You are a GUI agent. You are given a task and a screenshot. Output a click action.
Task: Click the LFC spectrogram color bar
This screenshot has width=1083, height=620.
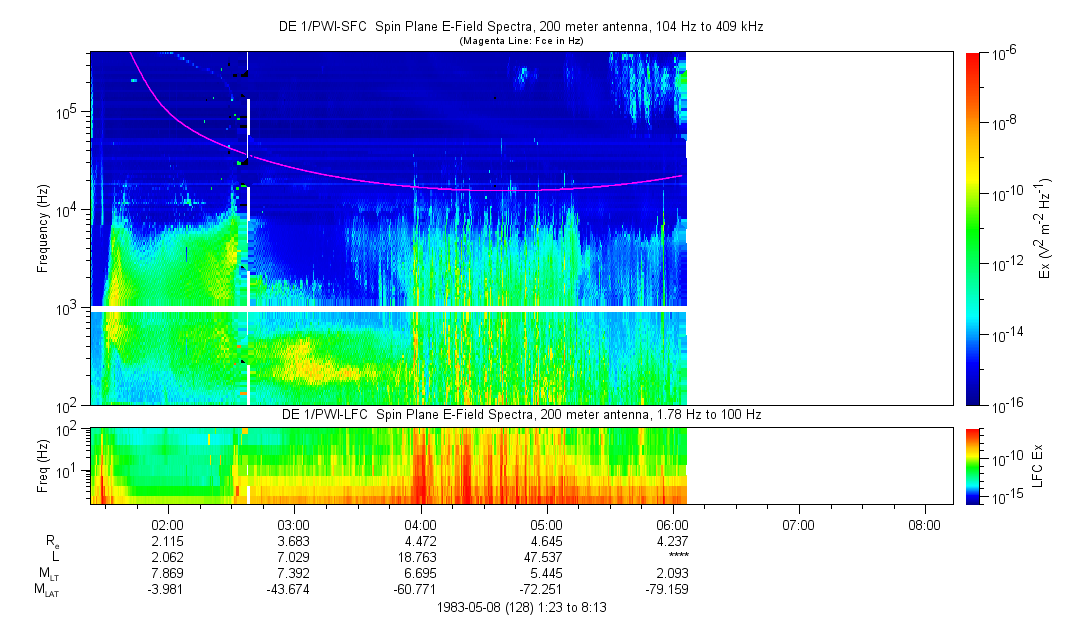click(x=973, y=466)
